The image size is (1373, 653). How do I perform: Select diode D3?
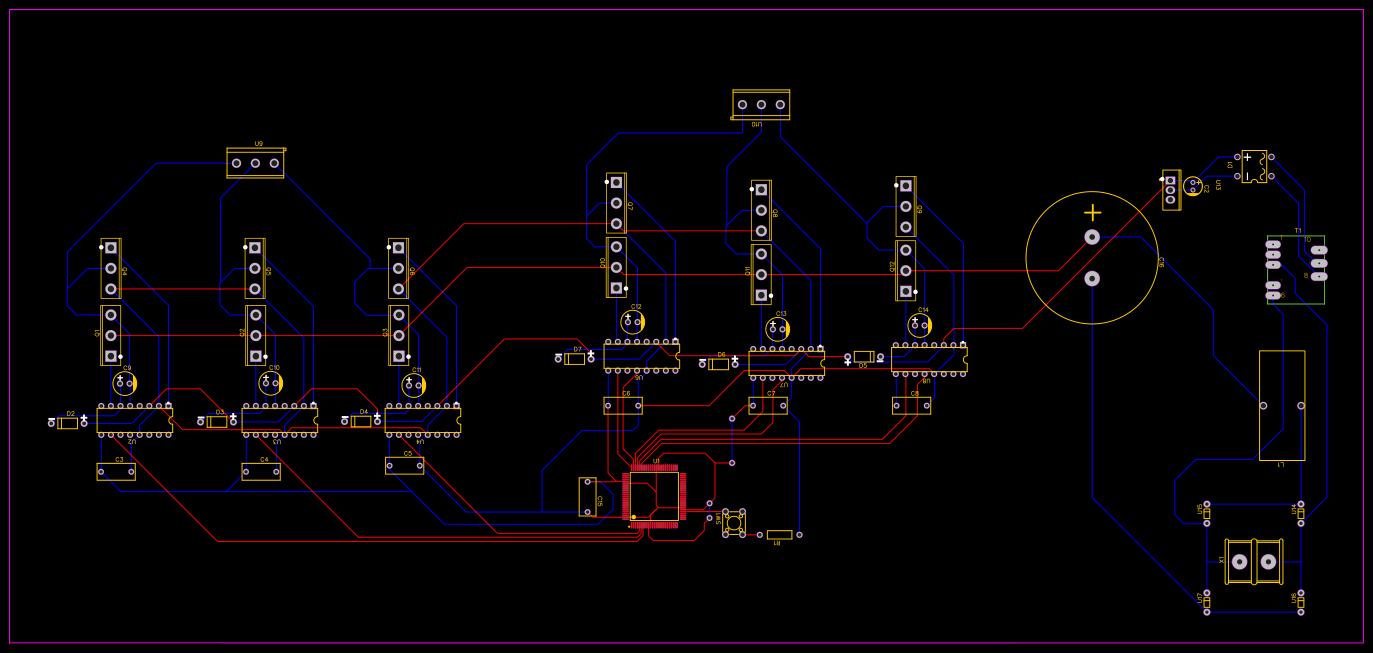tap(217, 422)
